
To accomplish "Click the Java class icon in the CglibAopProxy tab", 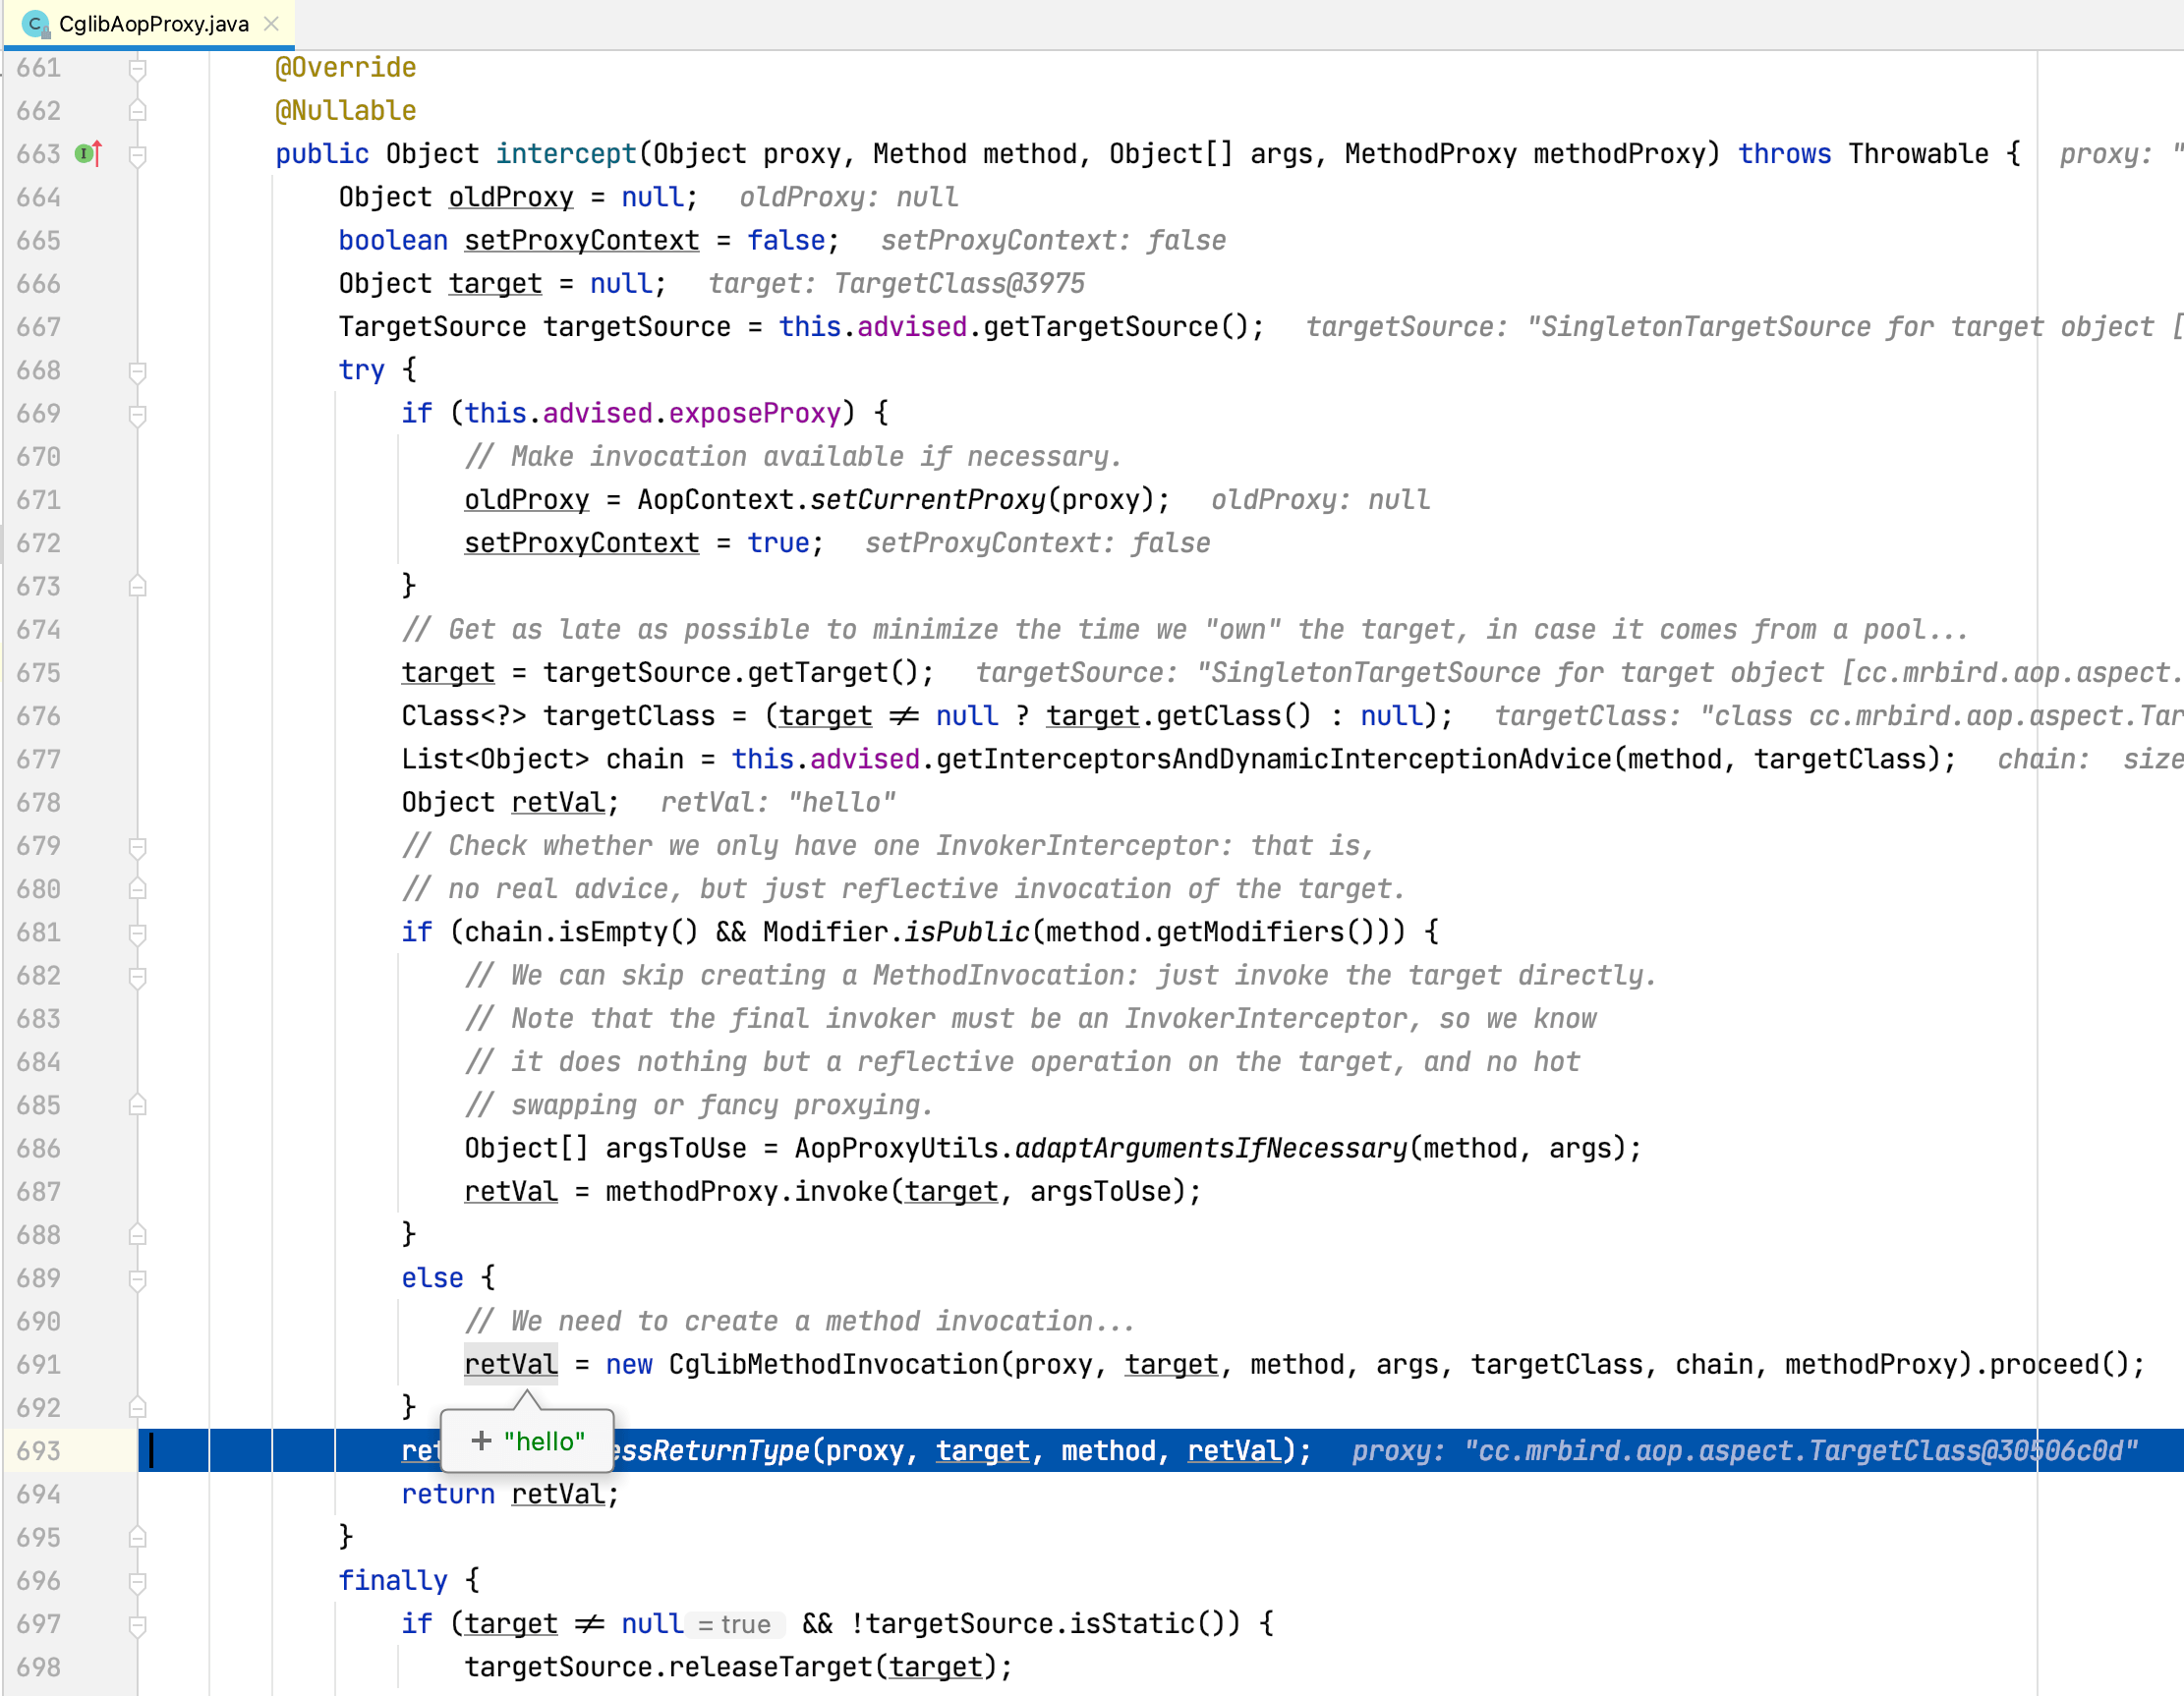I will point(36,24).
